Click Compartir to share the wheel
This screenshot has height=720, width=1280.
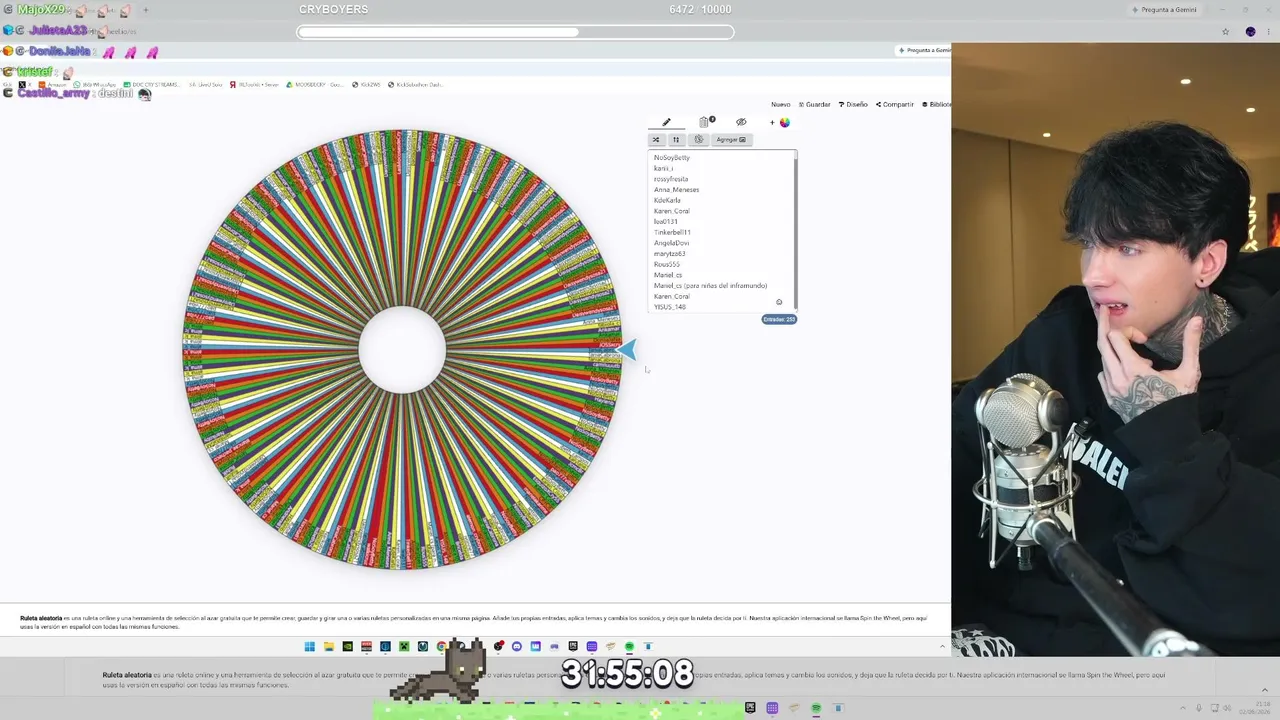(x=895, y=104)
